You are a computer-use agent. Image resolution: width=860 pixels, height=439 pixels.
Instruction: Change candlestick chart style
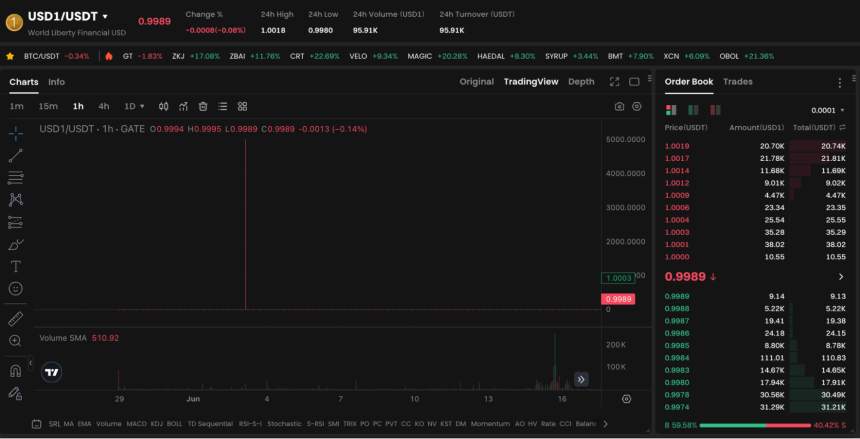point(163,106)
